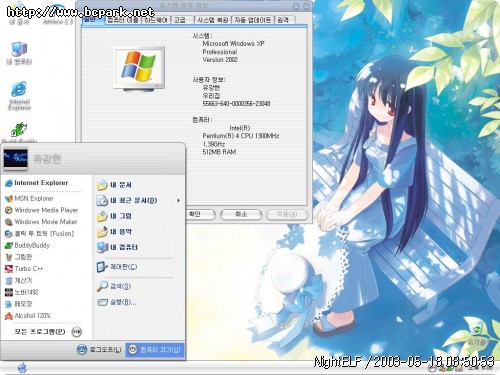The image size is (500, 375).
Task: Click 로그오프 (Log Off) button
Action: [x=99, y=350]
